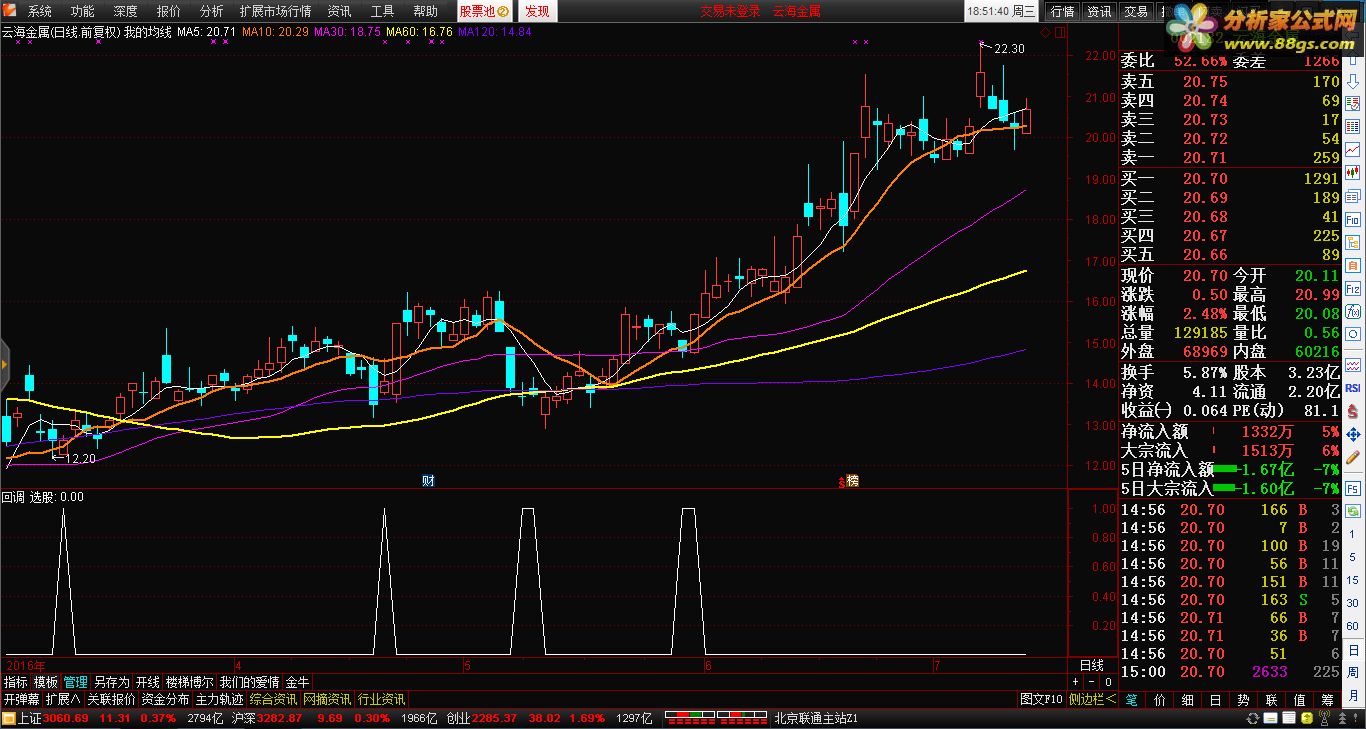The image size is (1366, 729).
Task: Click the 股票池 button
Action: pos(485,11)
